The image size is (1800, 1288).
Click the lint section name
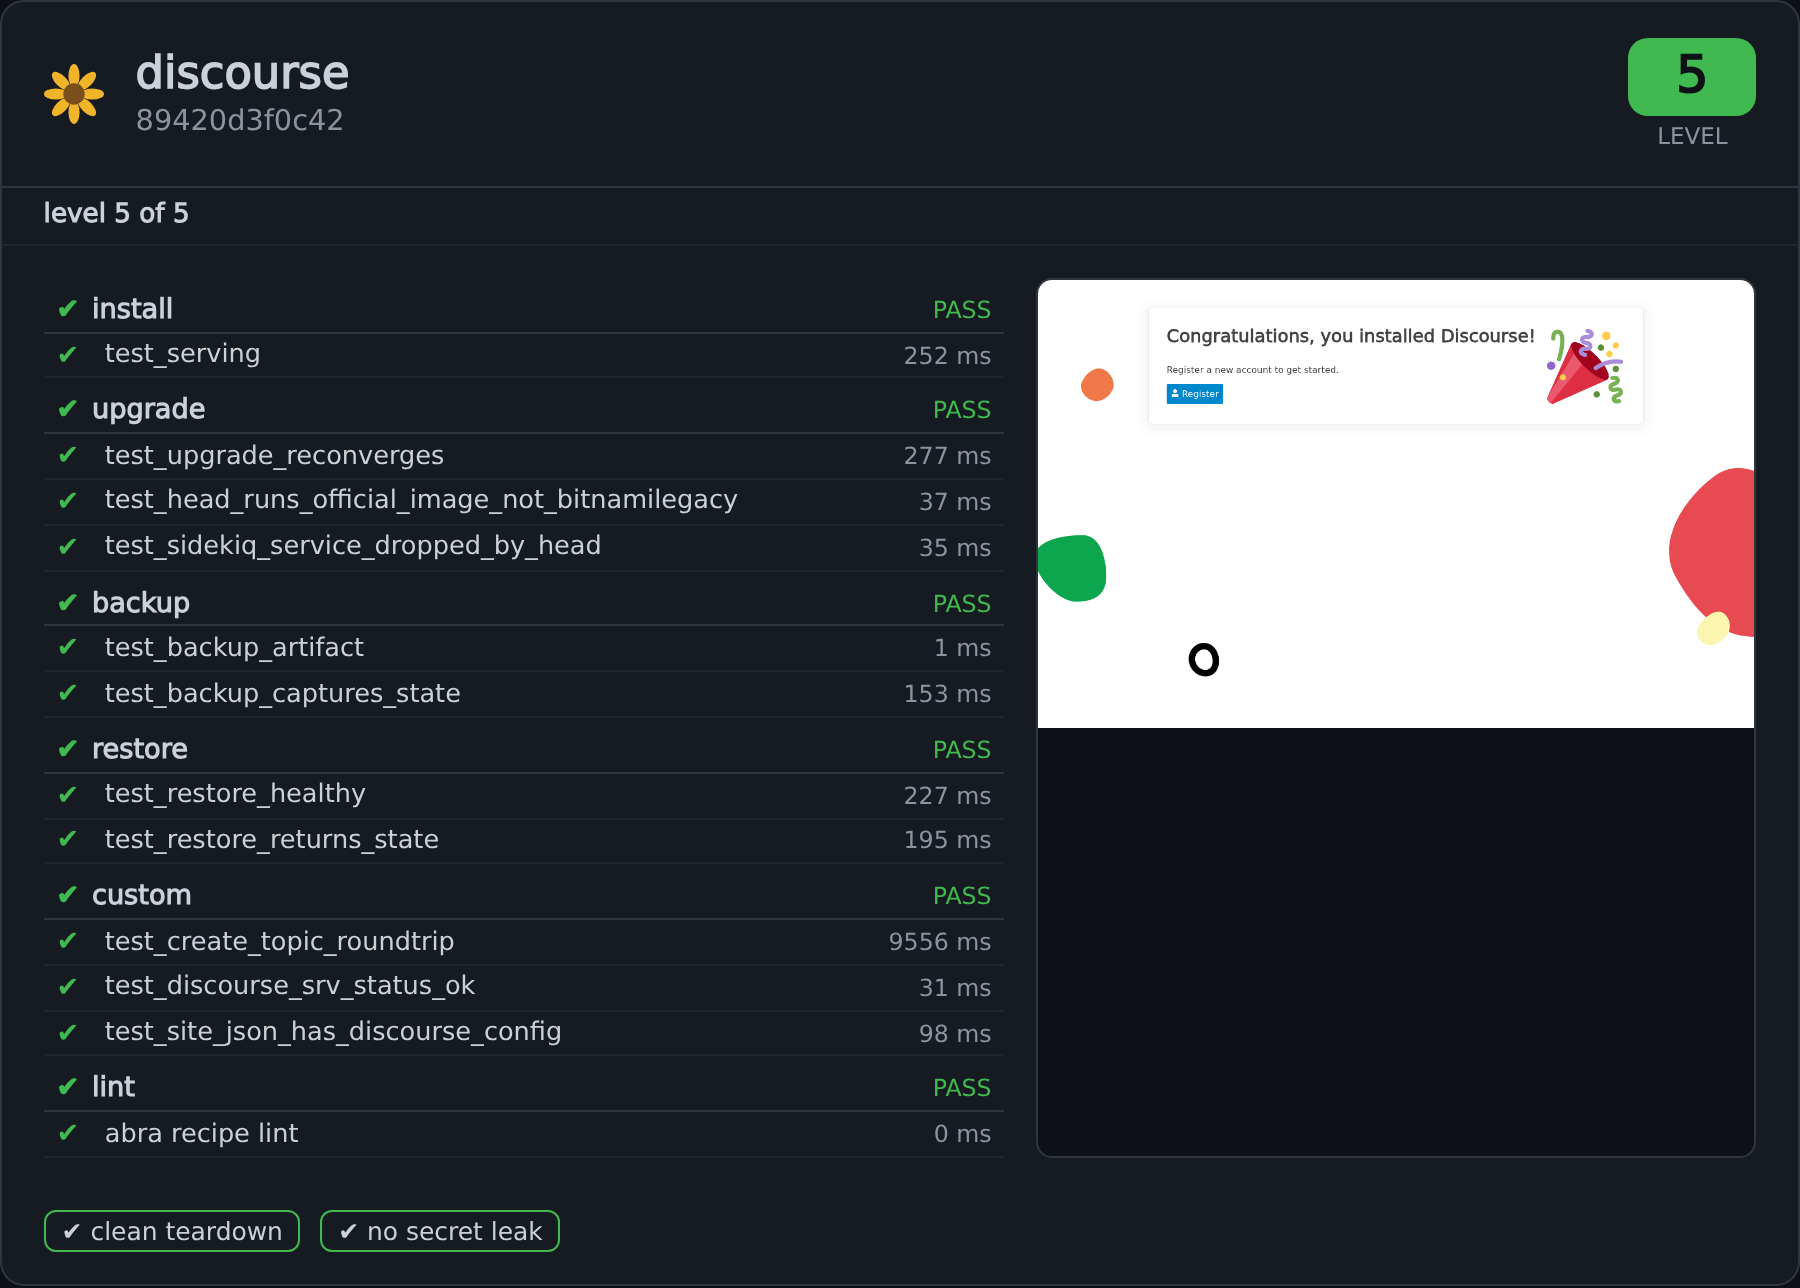[114, 1087]
